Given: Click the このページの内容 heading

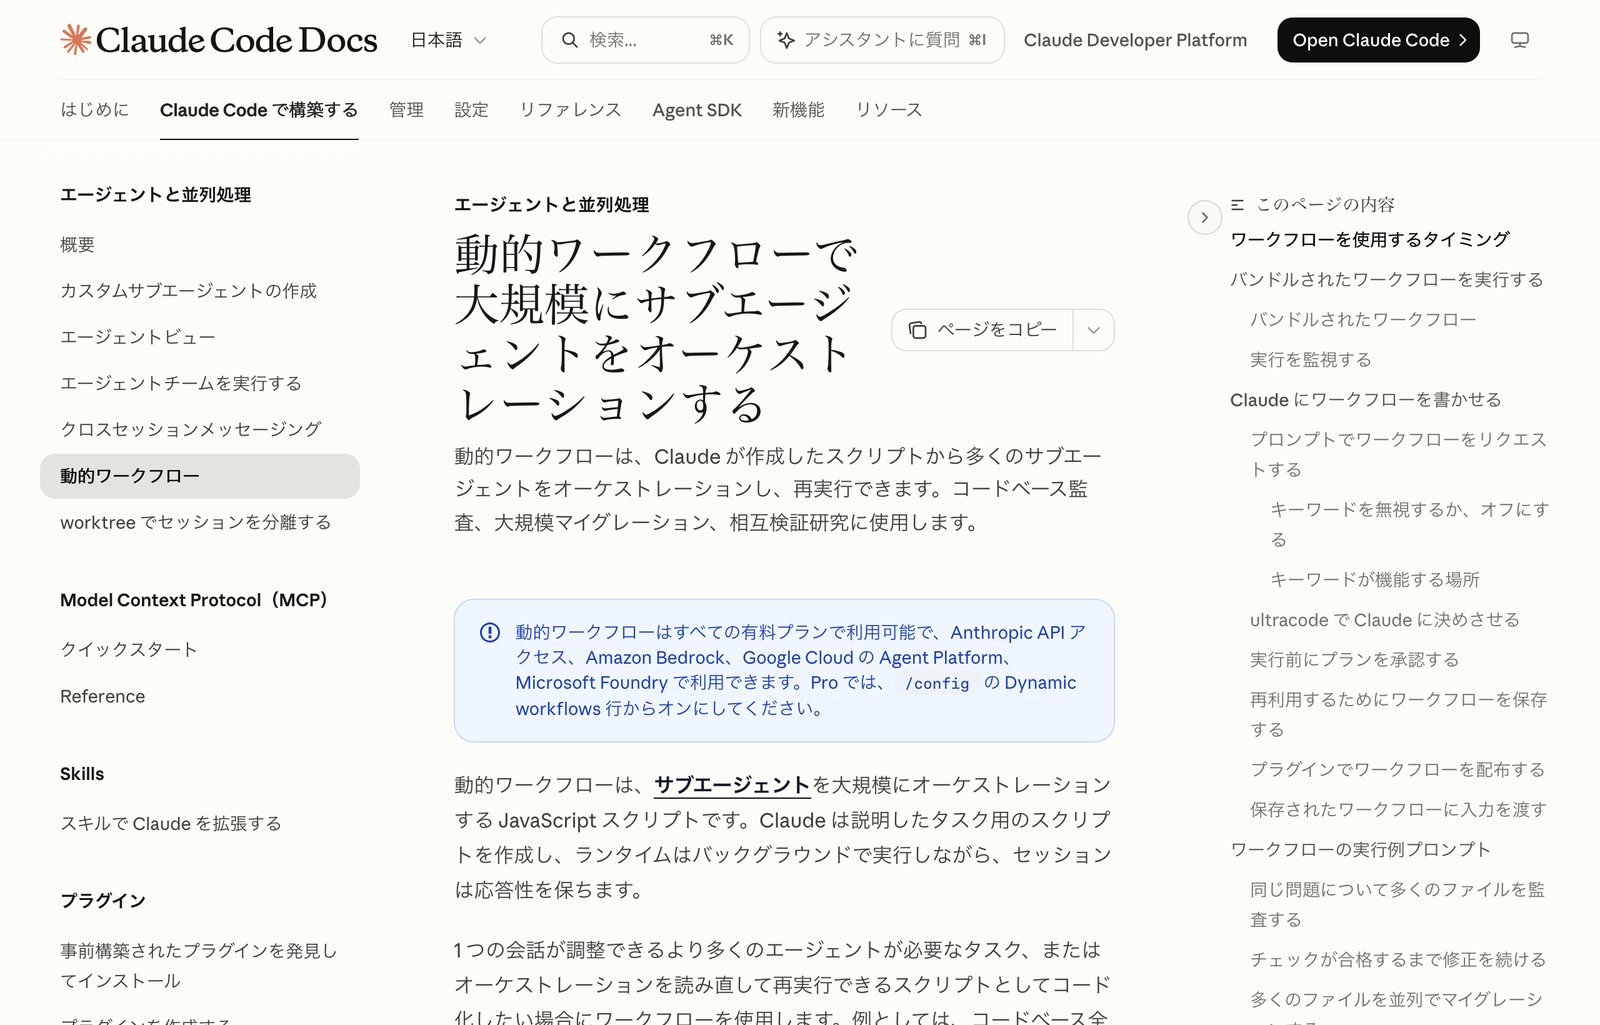Looking at the screenshot, I should point(1325,204).
